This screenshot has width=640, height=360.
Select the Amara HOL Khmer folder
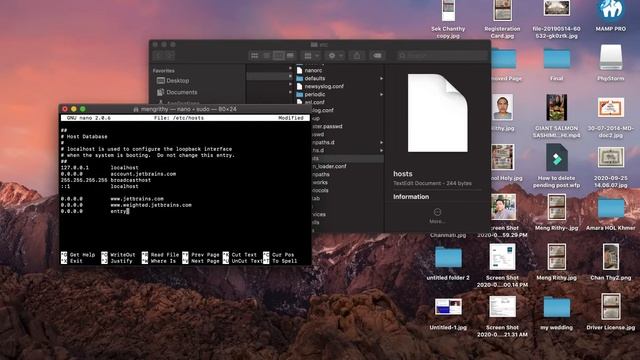[611, 208]
